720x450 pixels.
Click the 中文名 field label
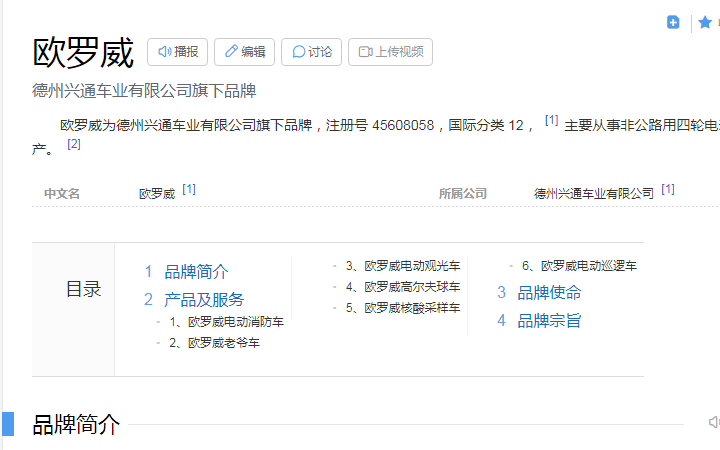coord(62,194)
